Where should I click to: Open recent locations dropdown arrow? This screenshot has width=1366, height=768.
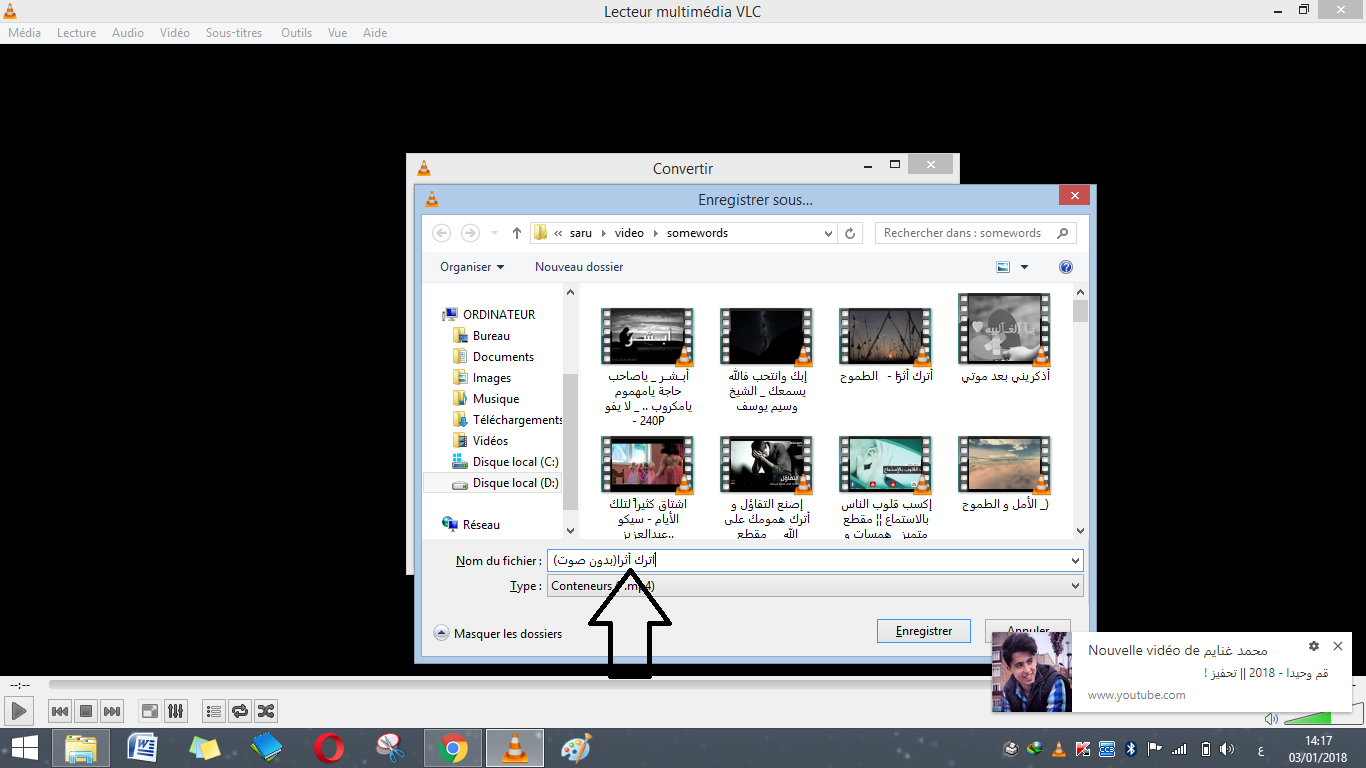[494, 233]
